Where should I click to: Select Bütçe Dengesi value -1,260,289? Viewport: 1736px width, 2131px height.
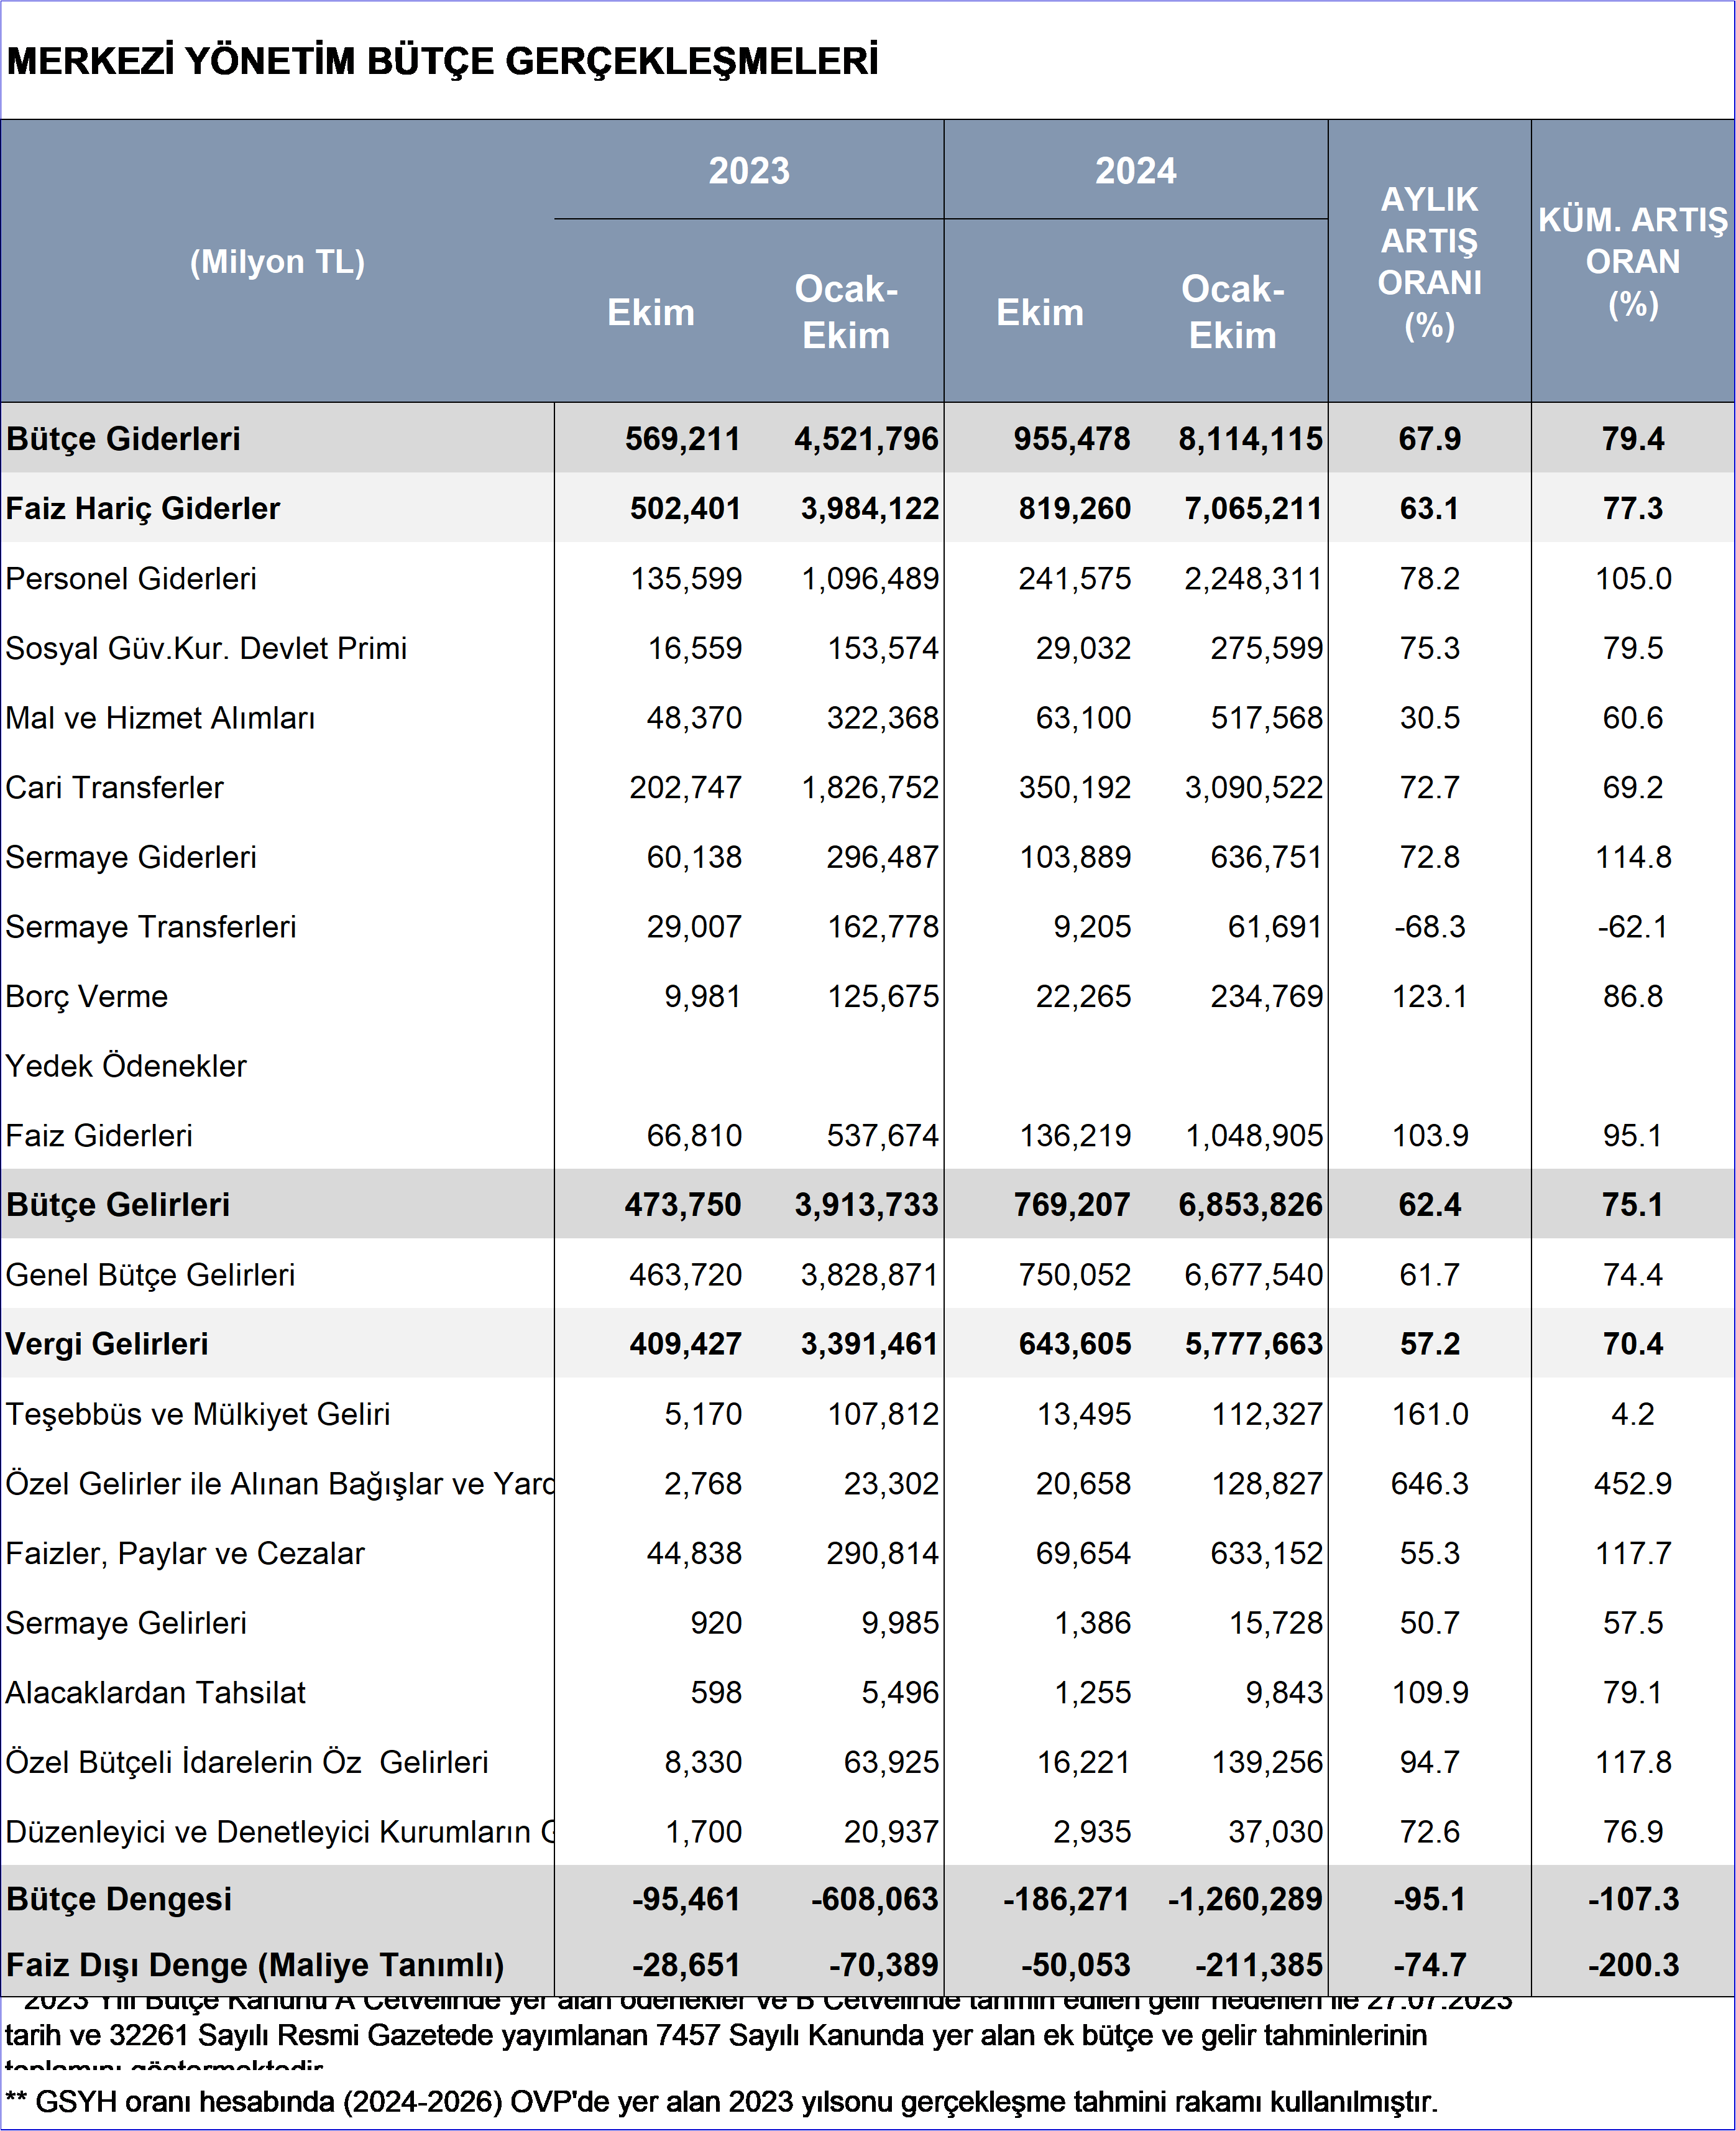[1245, 1898]
